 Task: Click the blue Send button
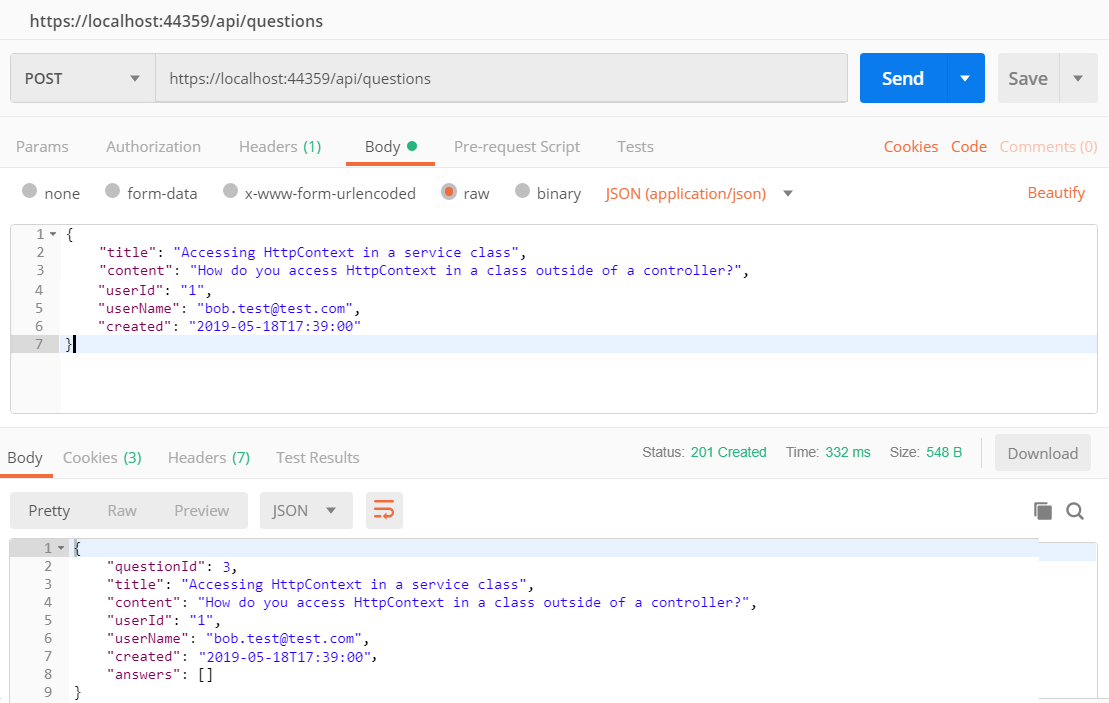tap(903, 78)
